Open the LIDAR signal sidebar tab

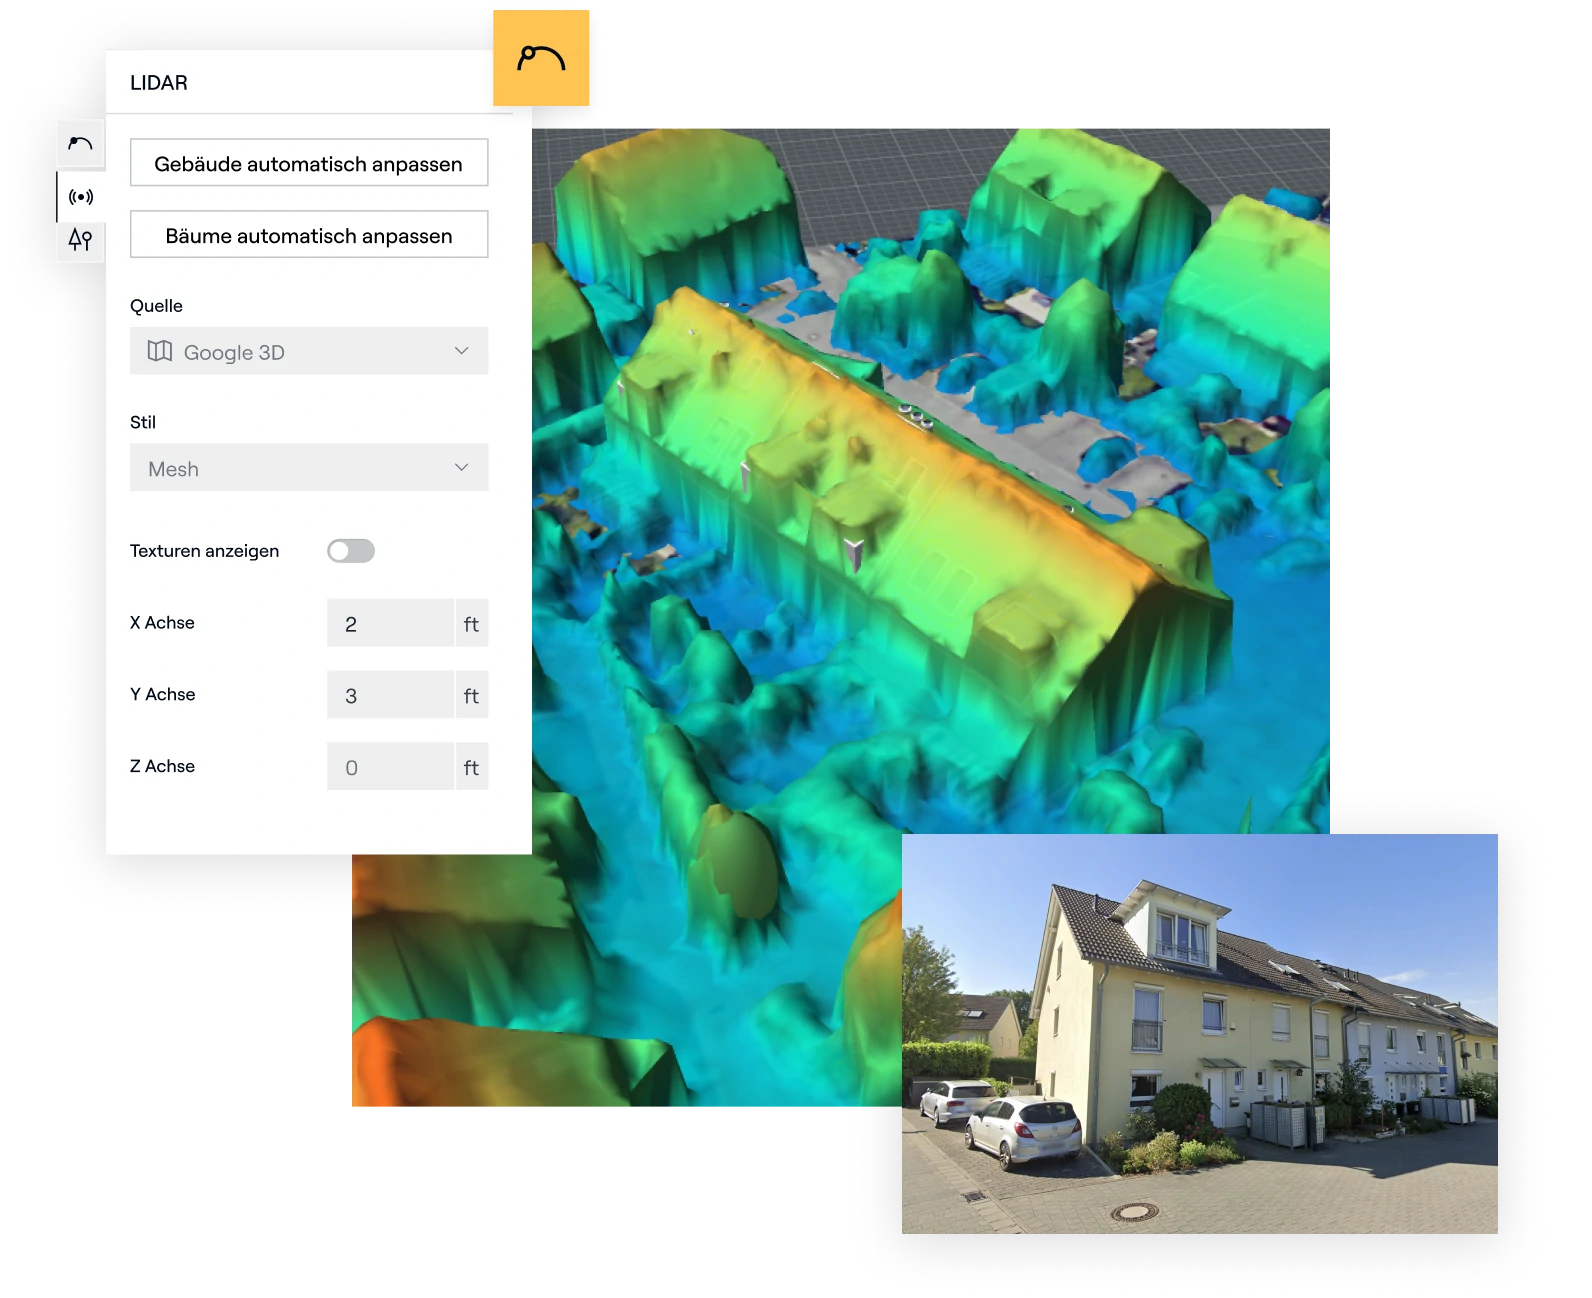click(x=81, y=196)
